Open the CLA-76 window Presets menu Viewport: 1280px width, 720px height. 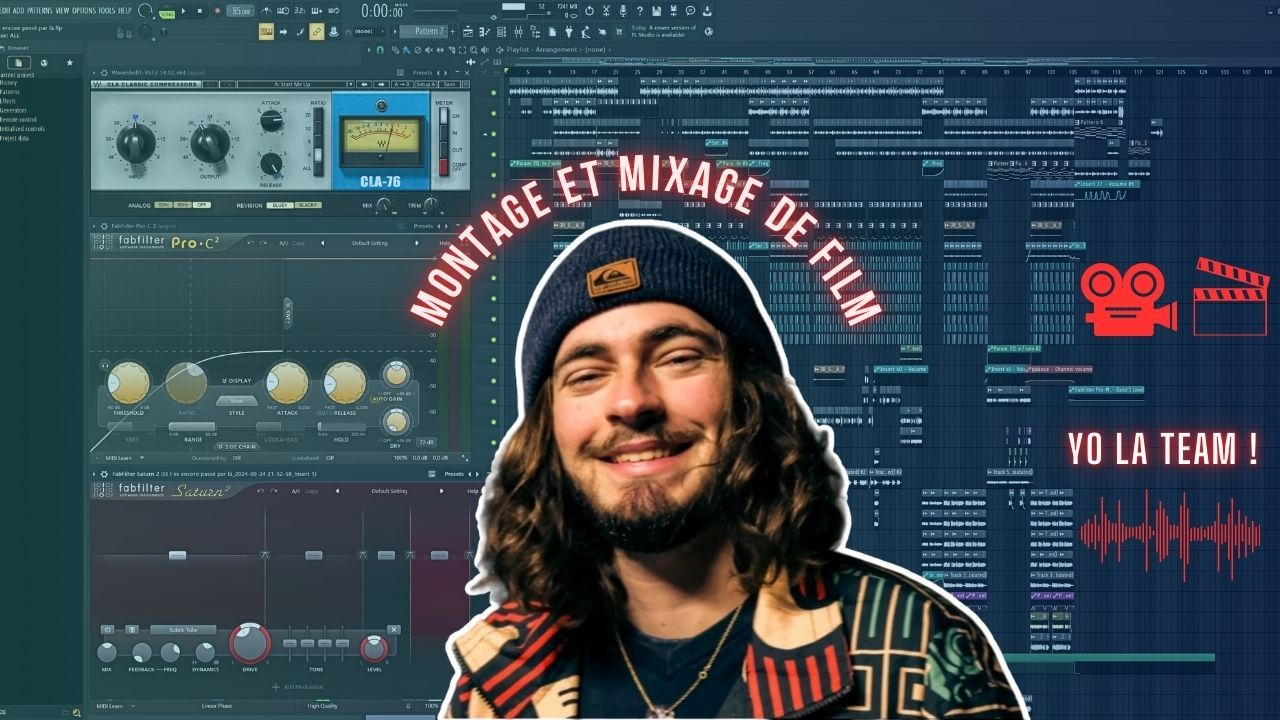[x=422, y=73]
